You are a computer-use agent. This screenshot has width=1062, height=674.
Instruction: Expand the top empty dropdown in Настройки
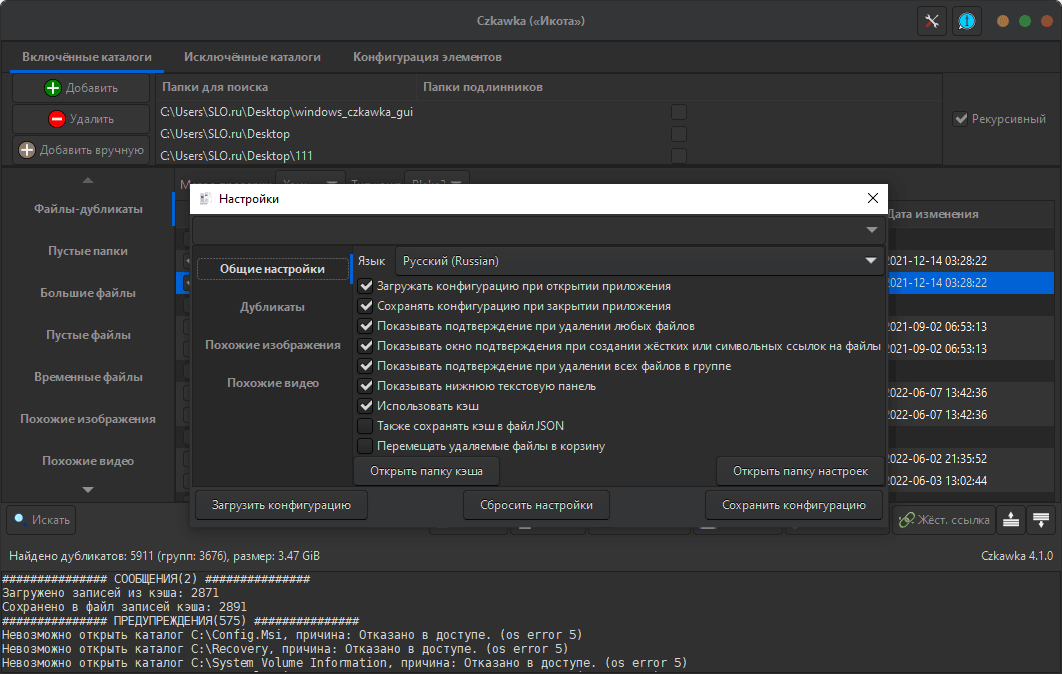tap(538, 230)
